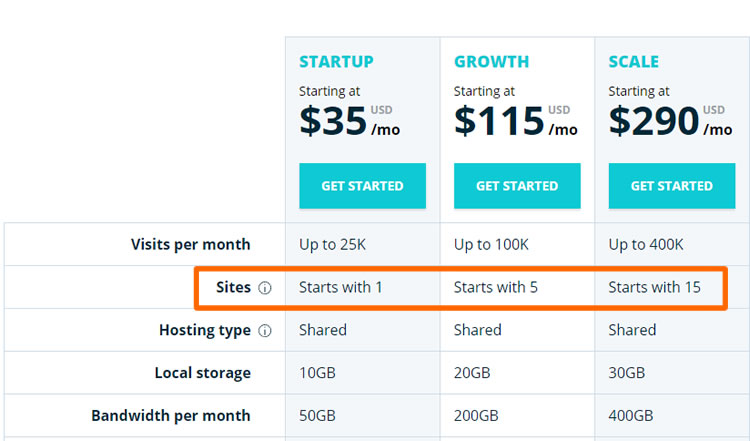Click GET STARTED under Startup plan
750x441 pixels.
pos(362,186)
